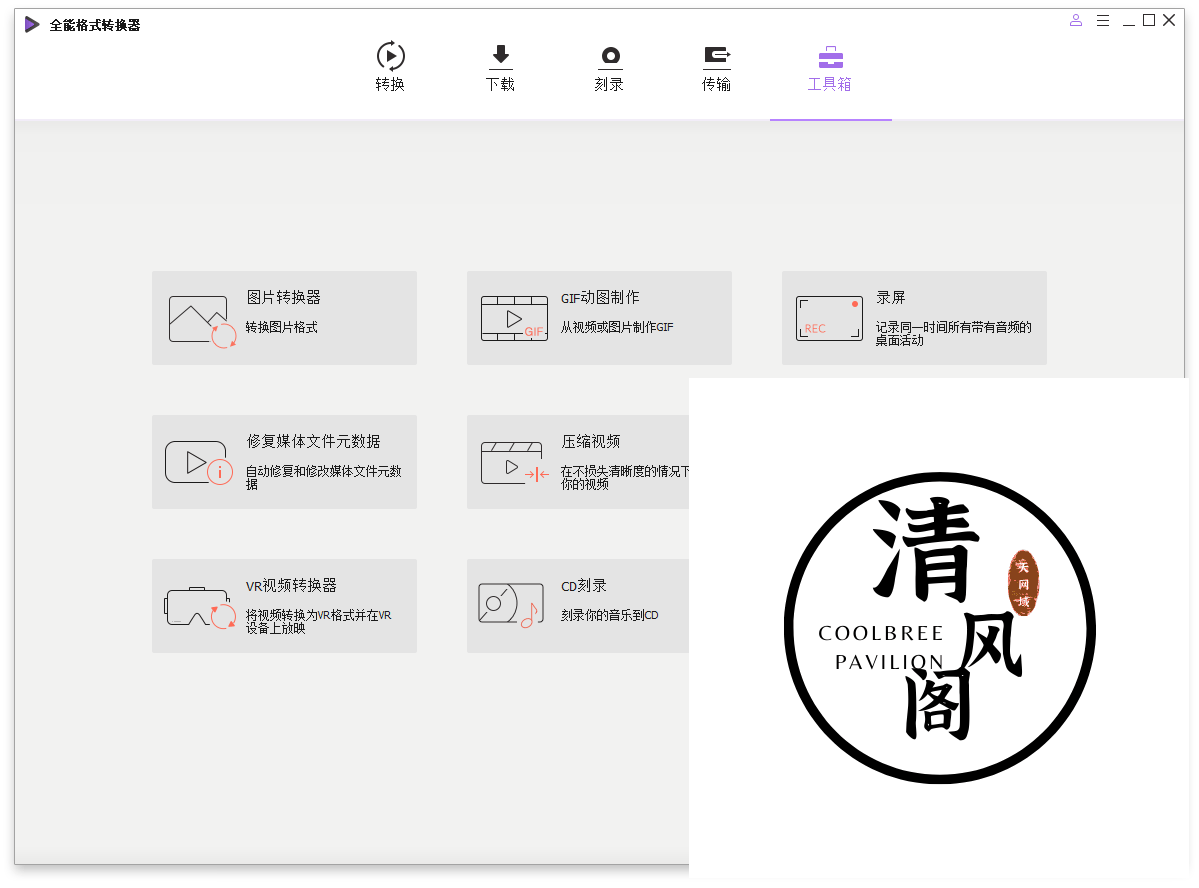Switch to the 下载 (Download) tab
This screenshot has width=1199, height=888.
500,67
